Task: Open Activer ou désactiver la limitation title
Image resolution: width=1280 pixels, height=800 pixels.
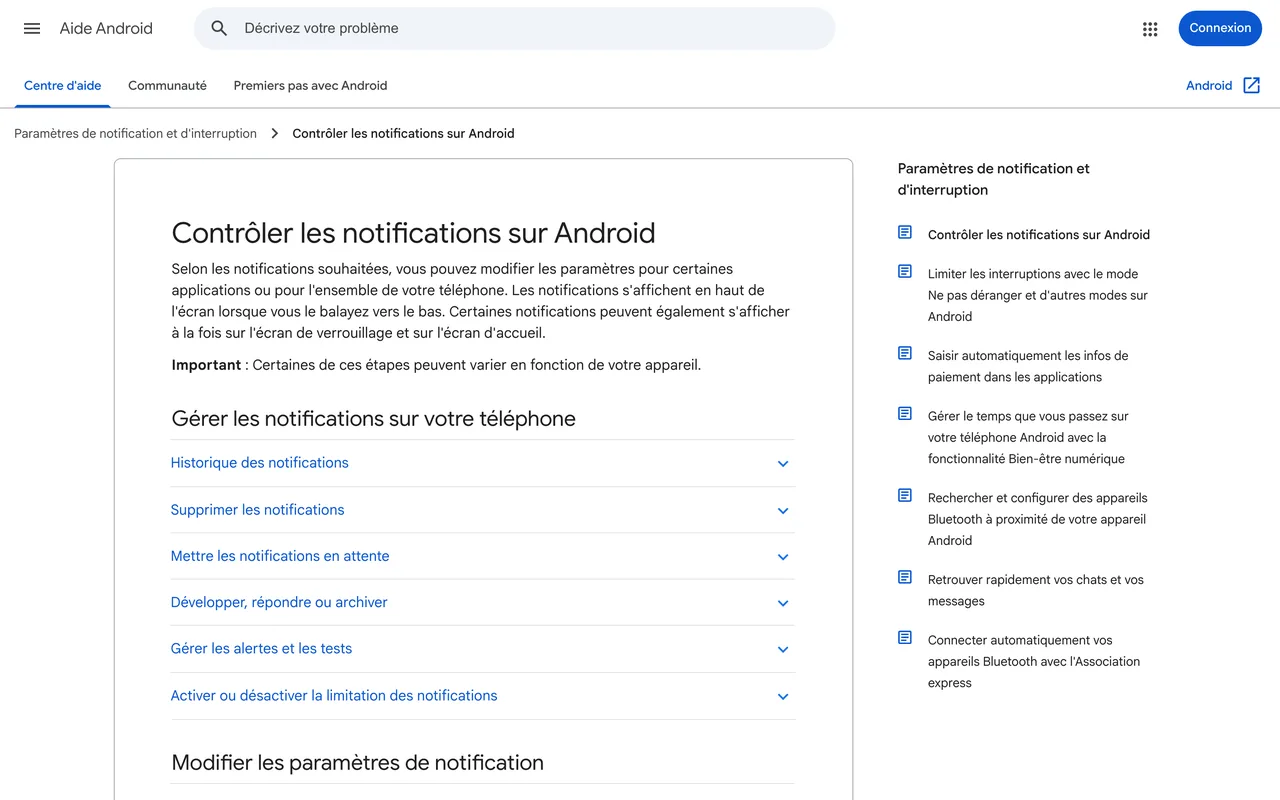Action: coord(334,696)
